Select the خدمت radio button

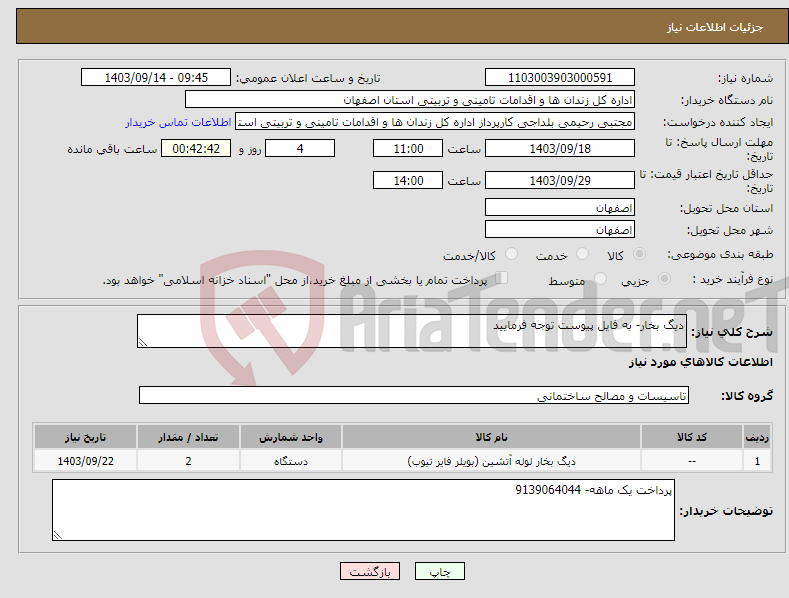point(582,254)
